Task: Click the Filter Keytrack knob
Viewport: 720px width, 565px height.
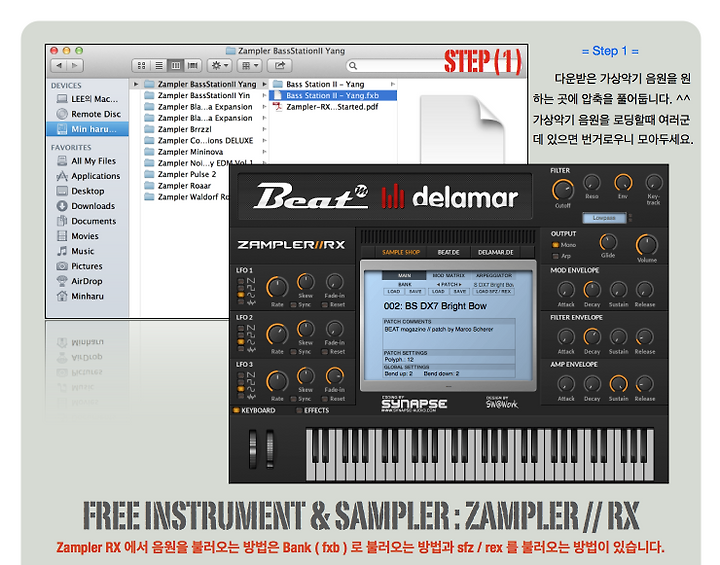Action: click(654, 183)
